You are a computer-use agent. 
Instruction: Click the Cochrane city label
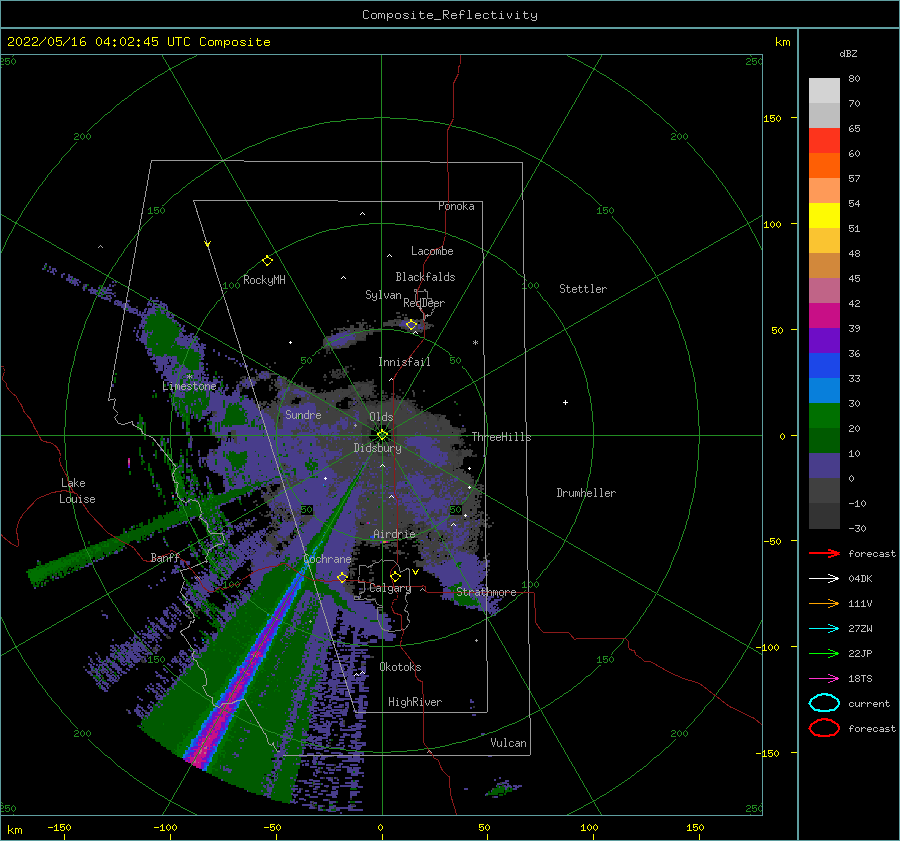[x=327, y=559]
